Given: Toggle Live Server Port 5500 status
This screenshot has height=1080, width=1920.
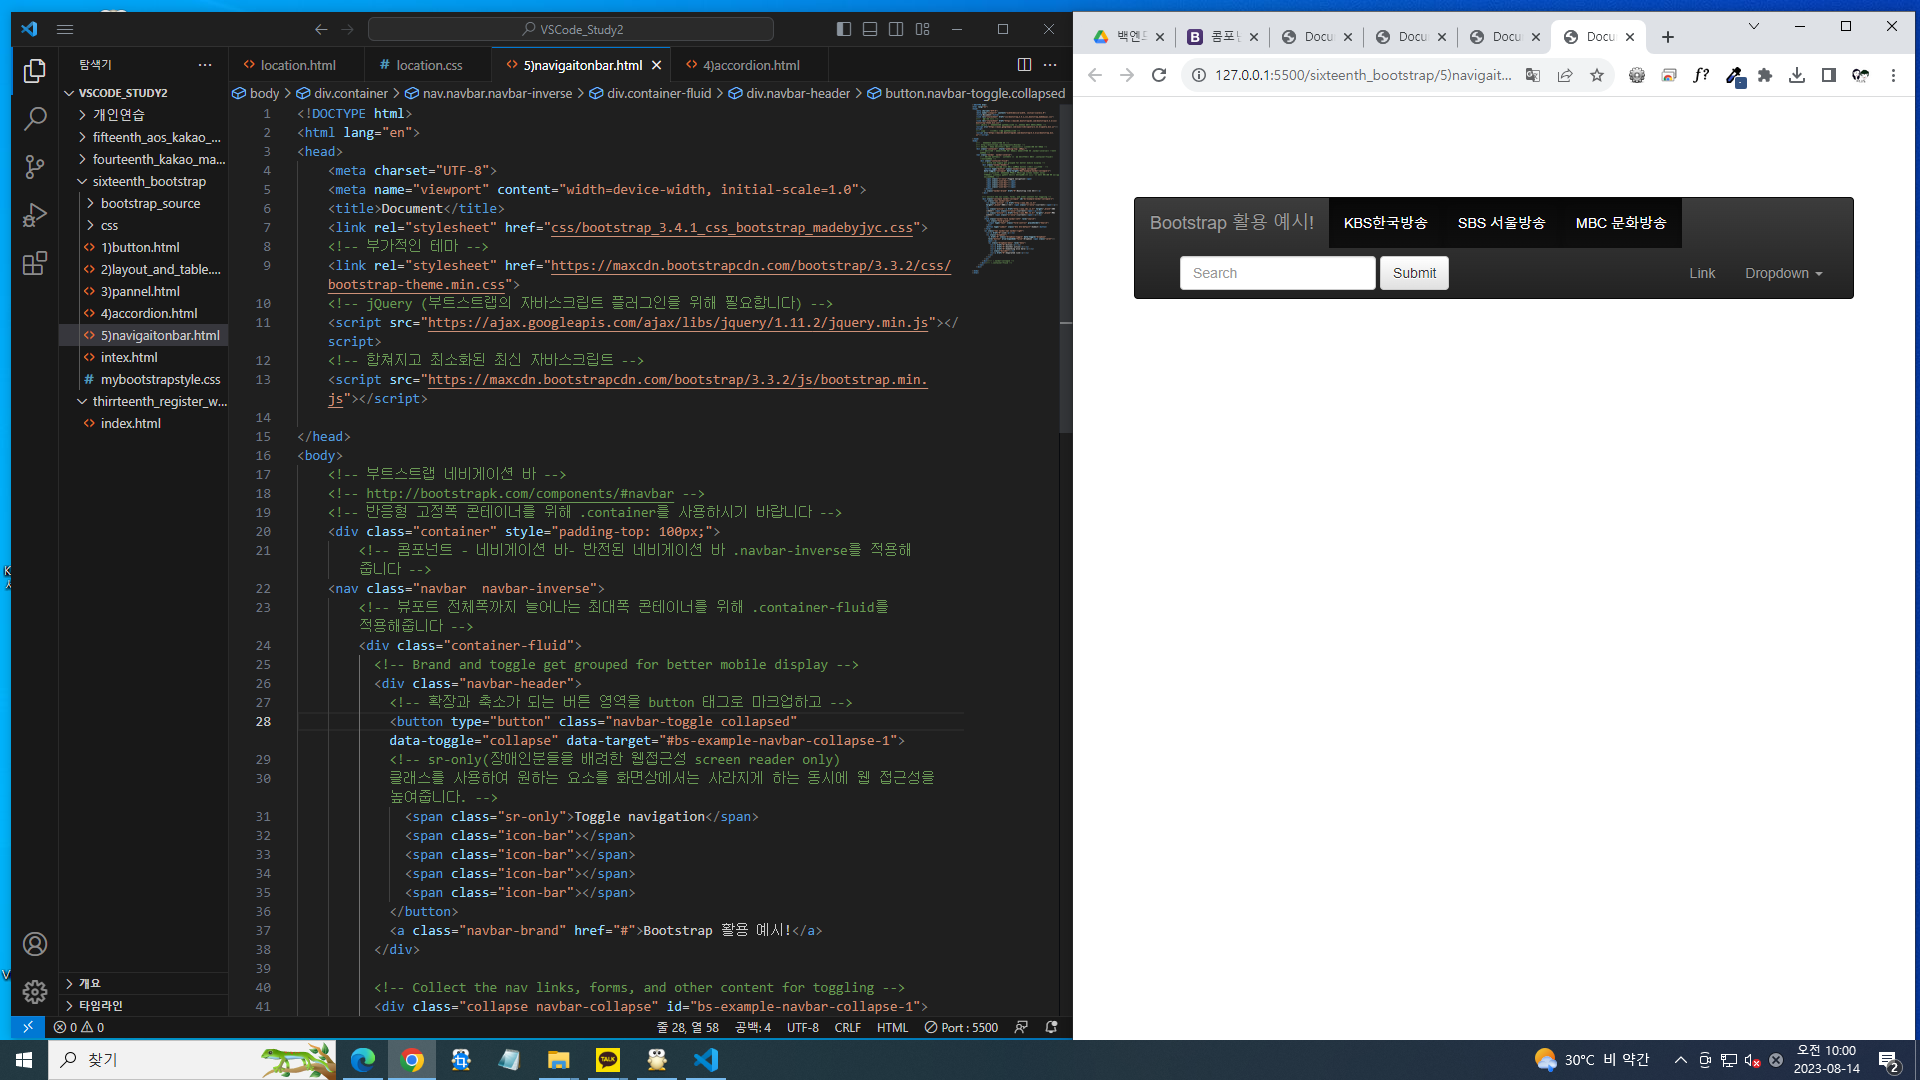Looking at the screenshot, I should pos(961,1027).
